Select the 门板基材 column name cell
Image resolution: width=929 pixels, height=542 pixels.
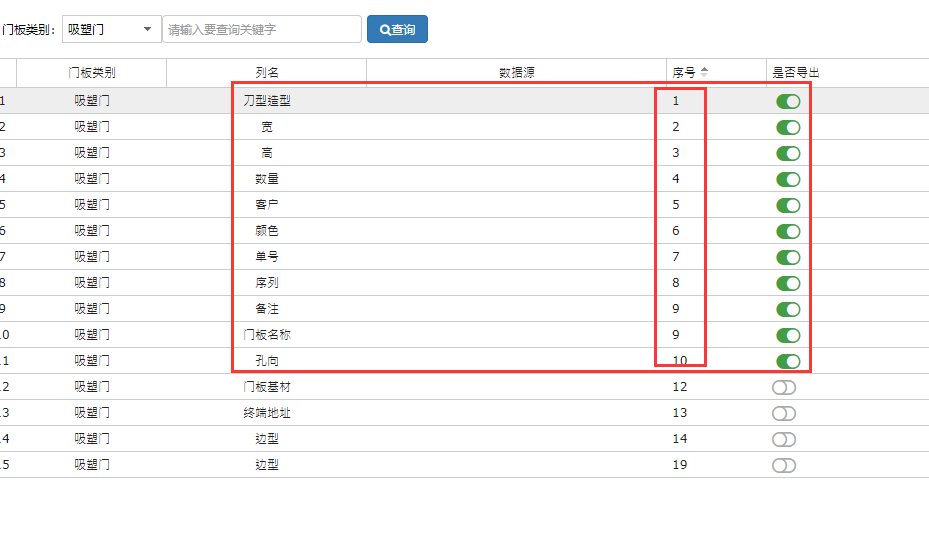pyautogui.click(x=267, y=387)
